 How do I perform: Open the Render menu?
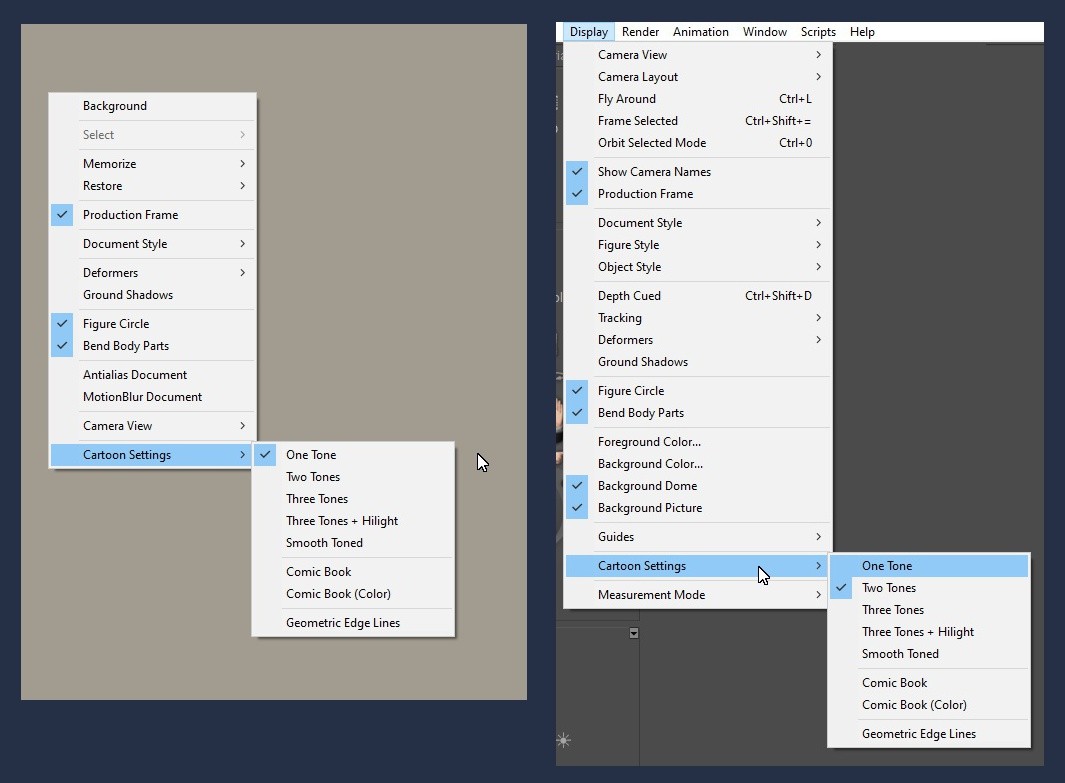(640, 32)
